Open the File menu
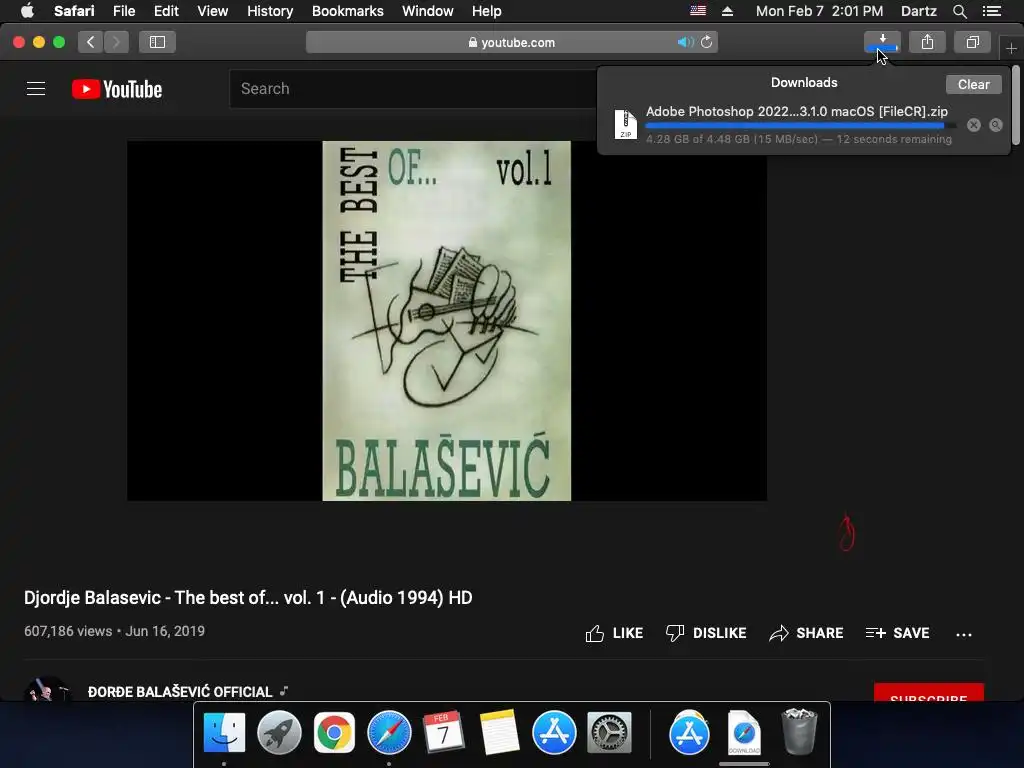The height and width of the screenshot is (768, 1024). coord(124,11)
